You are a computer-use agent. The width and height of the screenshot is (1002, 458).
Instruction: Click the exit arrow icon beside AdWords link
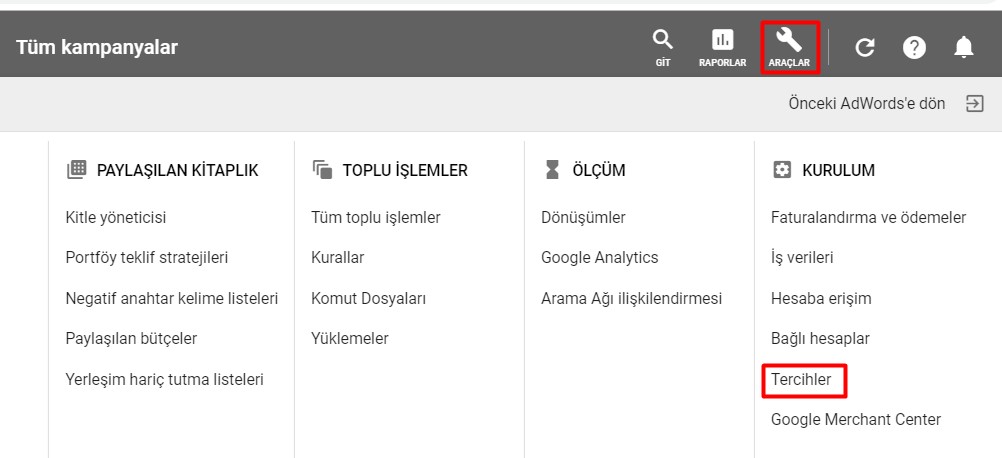point(974,103)
